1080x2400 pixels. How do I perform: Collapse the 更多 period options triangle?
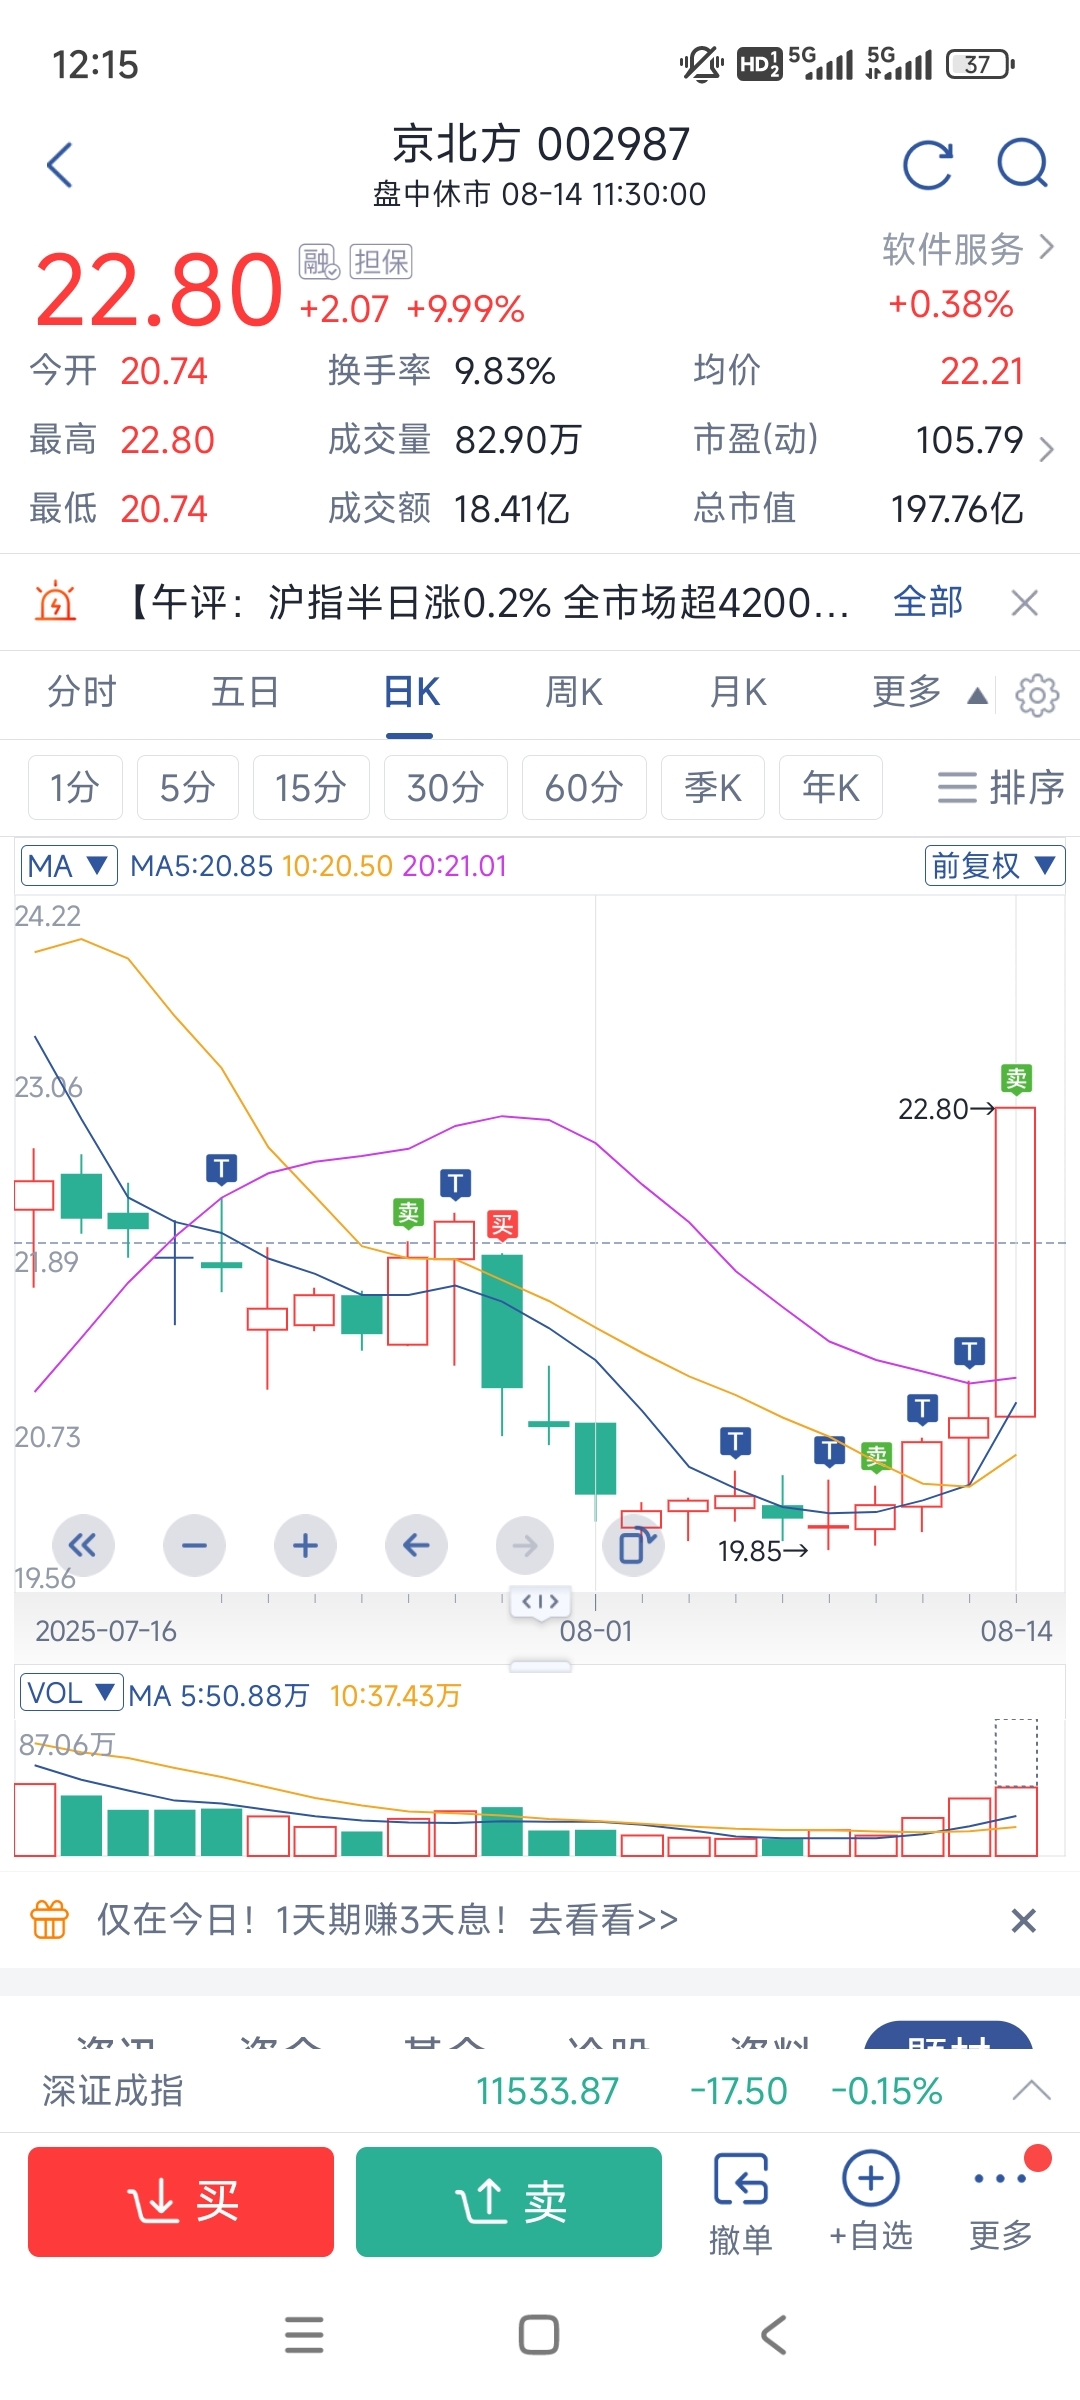point(977,696)
